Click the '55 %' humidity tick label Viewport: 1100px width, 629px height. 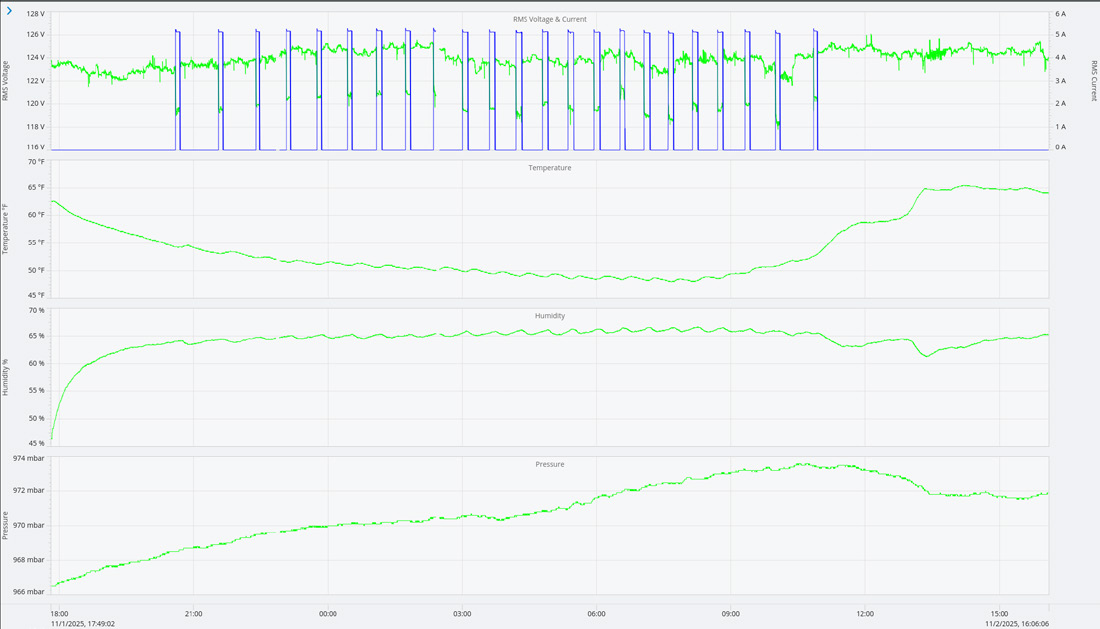pos(36,391)
